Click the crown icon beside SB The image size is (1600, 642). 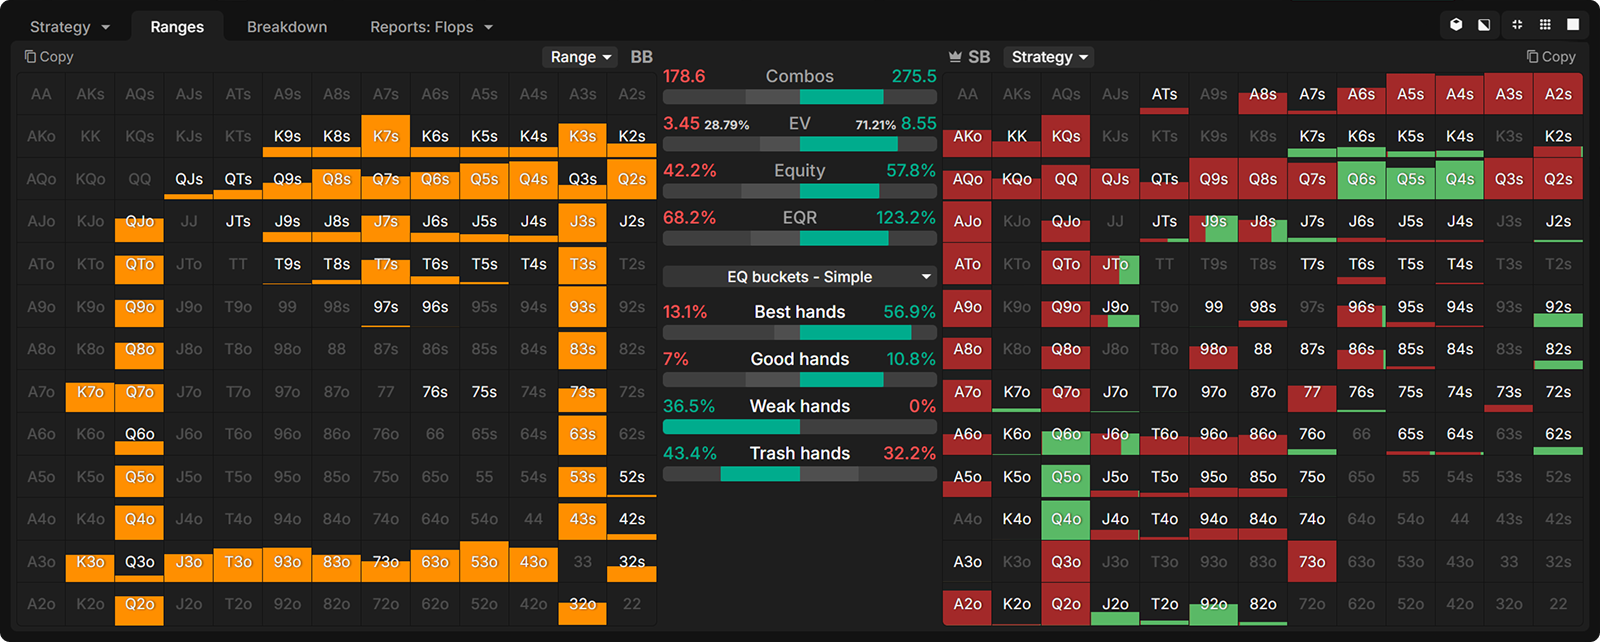click(955, 57)
